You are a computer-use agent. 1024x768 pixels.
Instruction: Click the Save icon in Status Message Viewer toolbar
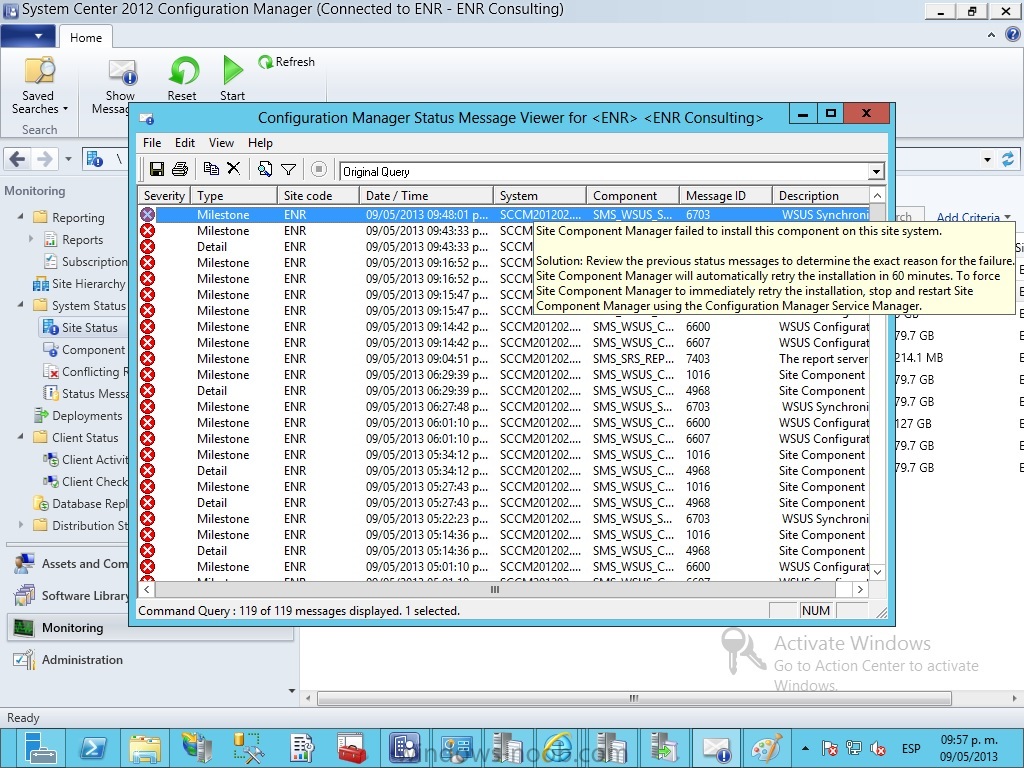157,170
